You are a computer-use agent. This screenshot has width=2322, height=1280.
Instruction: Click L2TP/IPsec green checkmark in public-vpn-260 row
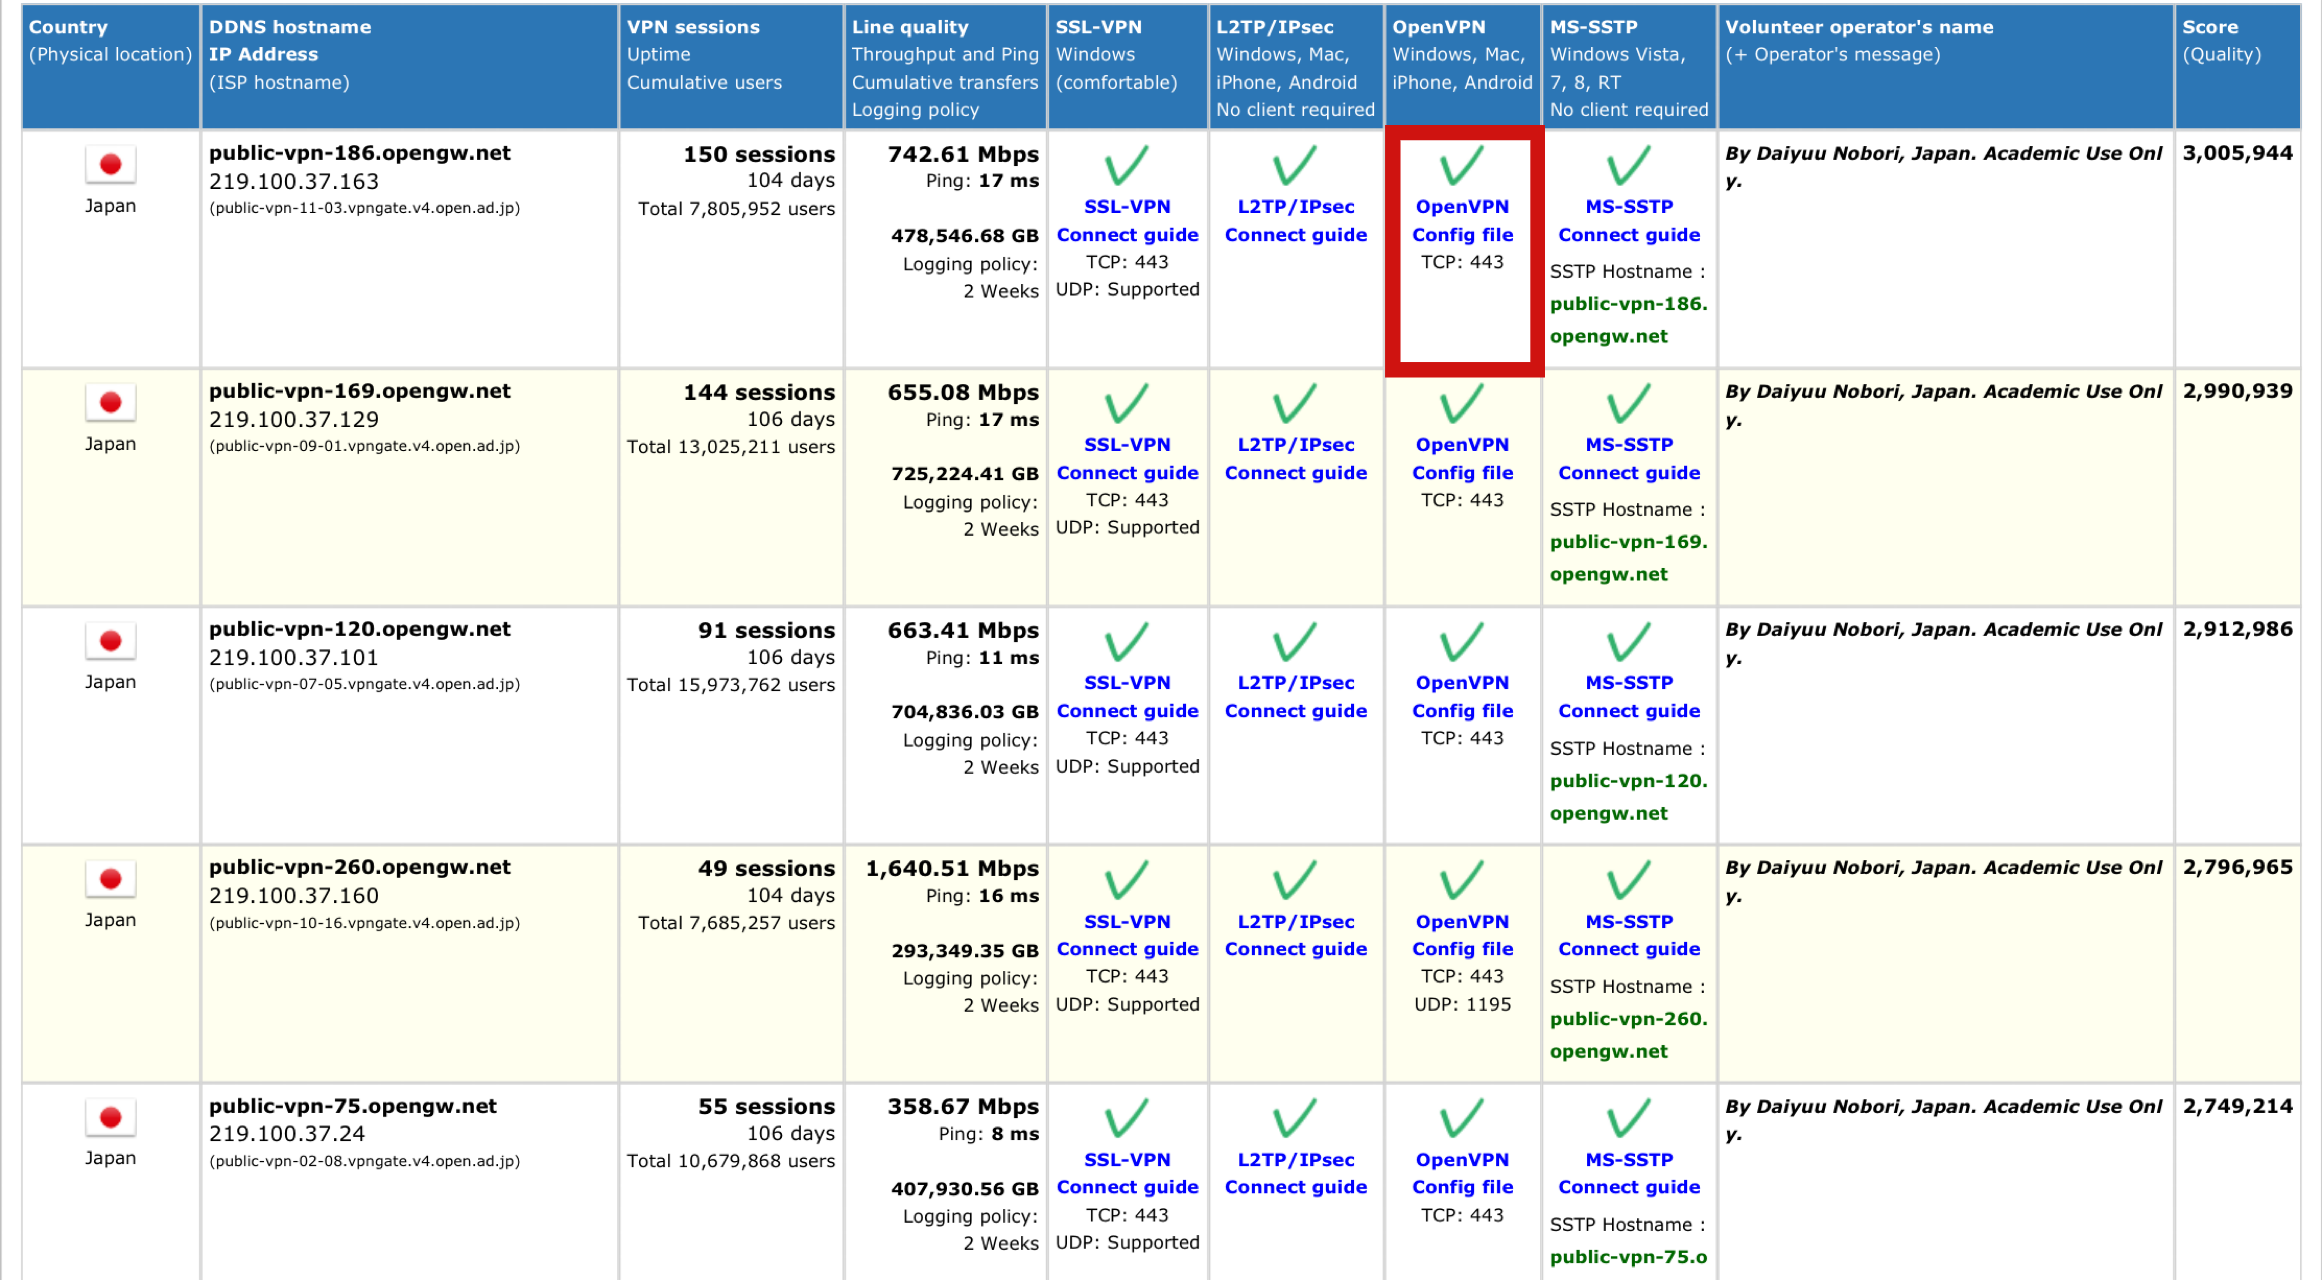(1295, 881)
